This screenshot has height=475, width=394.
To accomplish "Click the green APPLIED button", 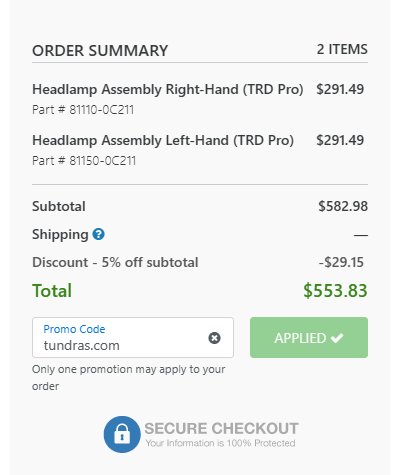I will (x=309, y=337).
